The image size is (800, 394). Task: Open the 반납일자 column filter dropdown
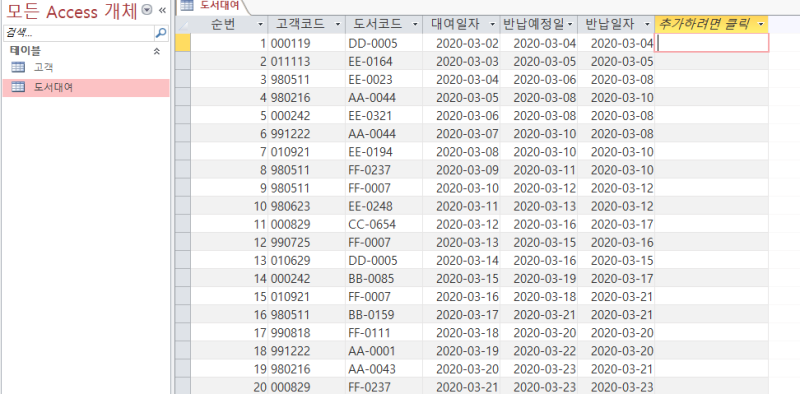pos(648,24)
